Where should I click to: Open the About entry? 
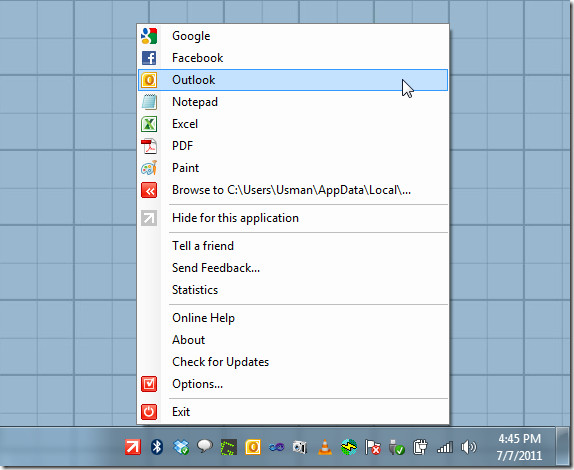click(x=293, y=340)
